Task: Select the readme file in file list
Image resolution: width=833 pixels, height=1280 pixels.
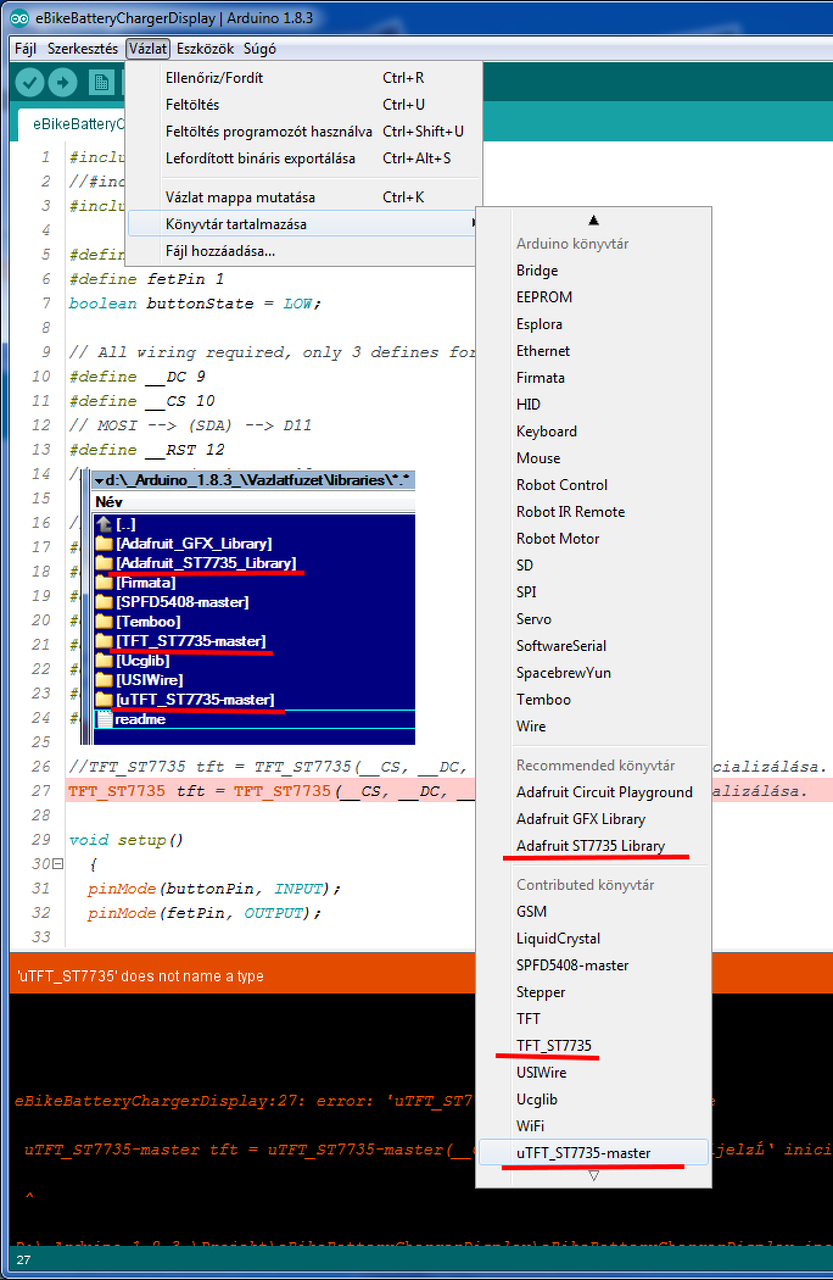Action: [131, 719]
